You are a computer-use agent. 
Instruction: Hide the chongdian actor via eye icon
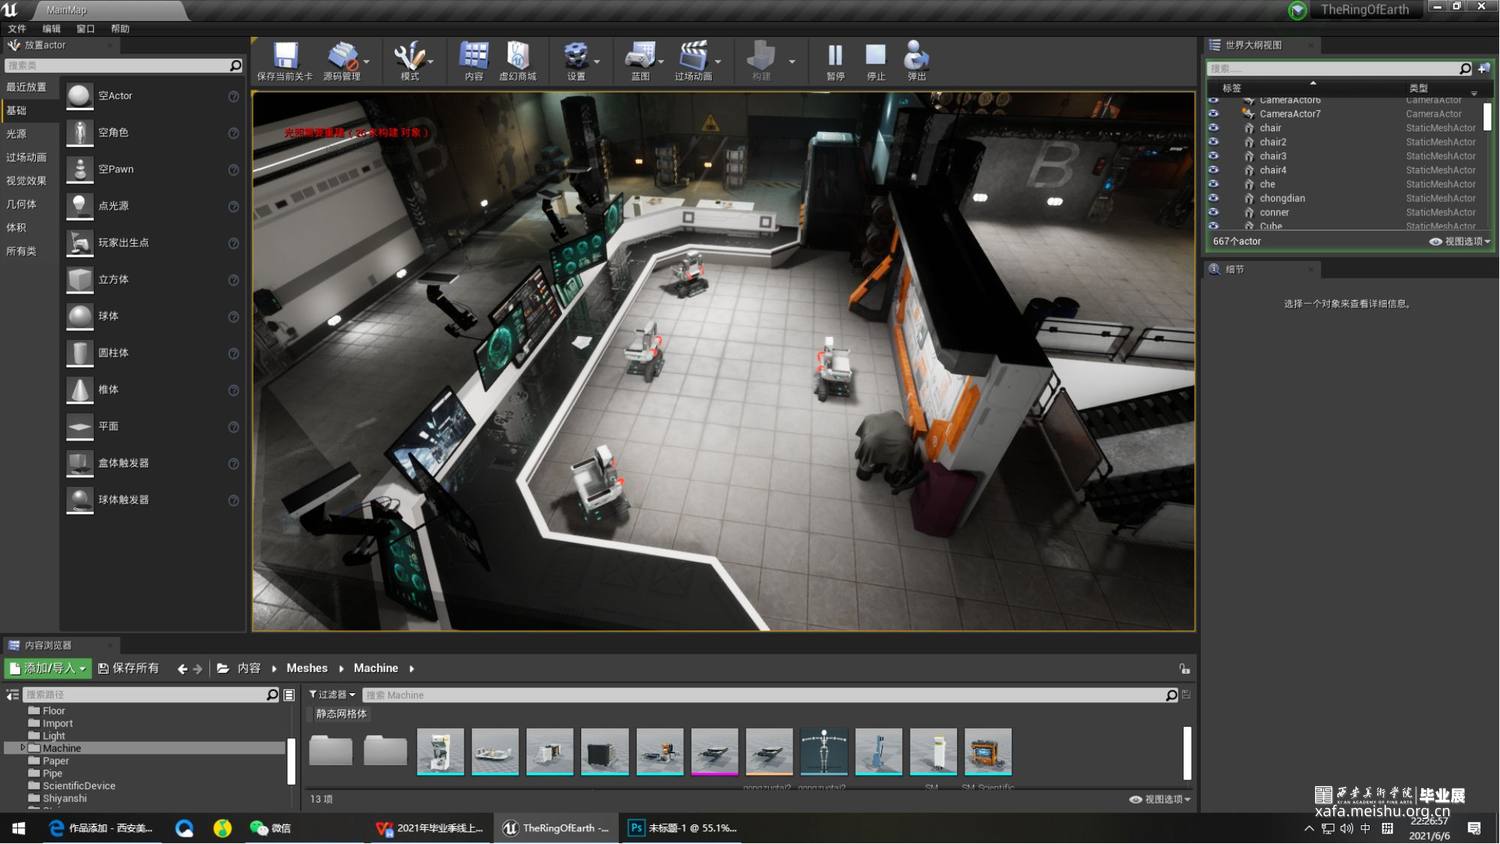pyautogui.click(x=1214, y=198)
